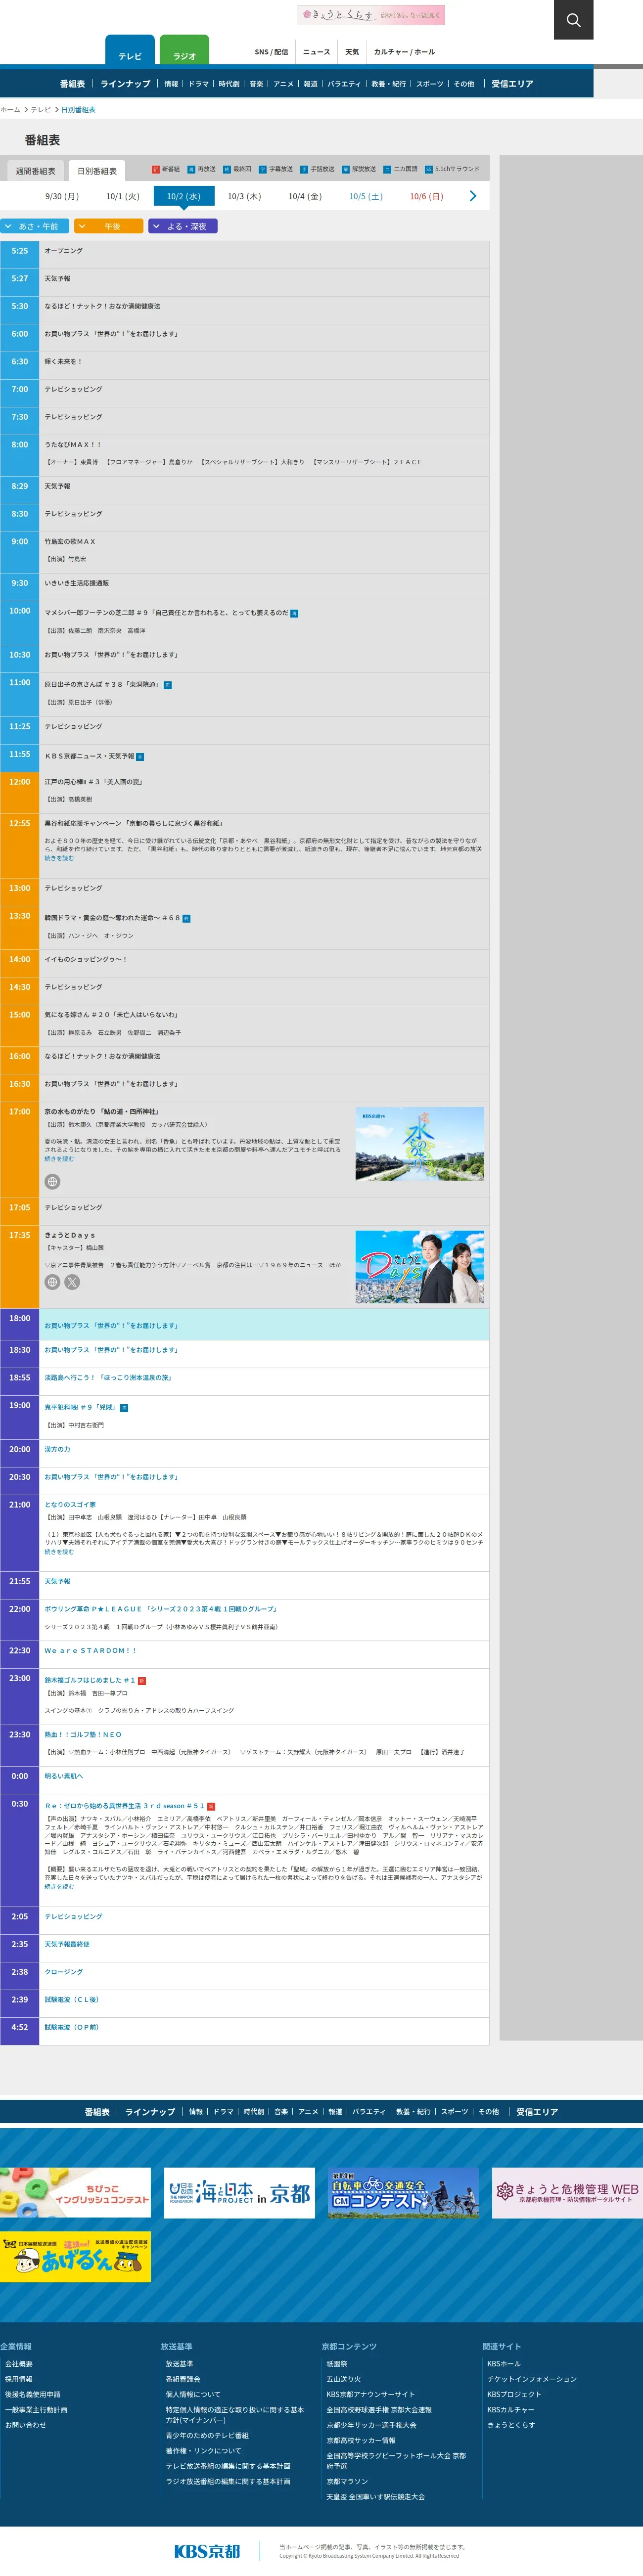The image size is (643, 2576).
Task: Collapse the よる・深夜 section toggle
Action: click(183, 226)
